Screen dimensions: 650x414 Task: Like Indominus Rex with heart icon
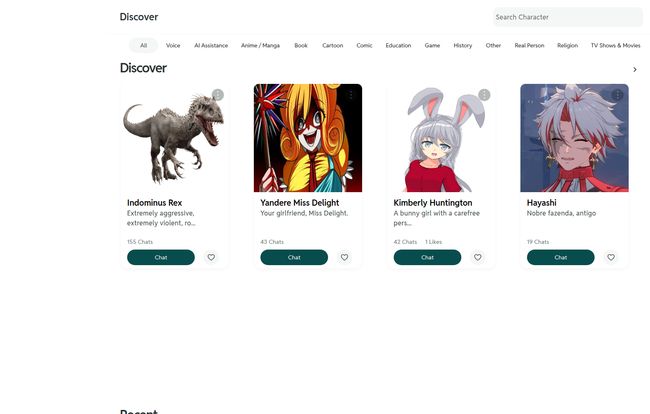(x=211, y=257)
